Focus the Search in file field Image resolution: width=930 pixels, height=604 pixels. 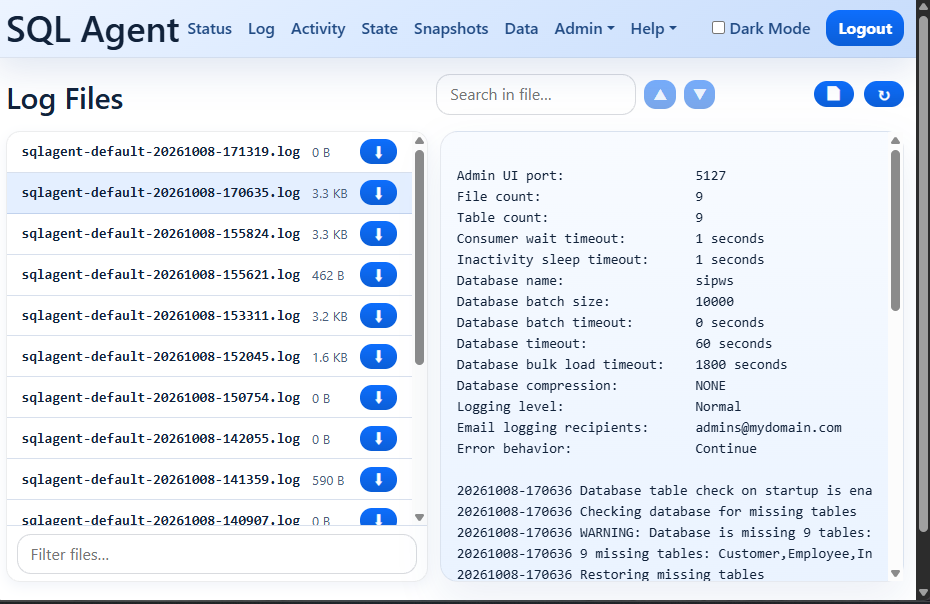(x=536, y=94)
